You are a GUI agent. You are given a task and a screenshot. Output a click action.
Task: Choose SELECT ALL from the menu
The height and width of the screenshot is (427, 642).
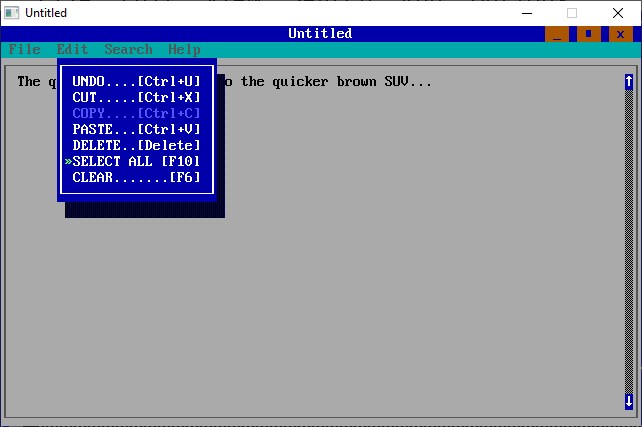[x=136, y=161]
